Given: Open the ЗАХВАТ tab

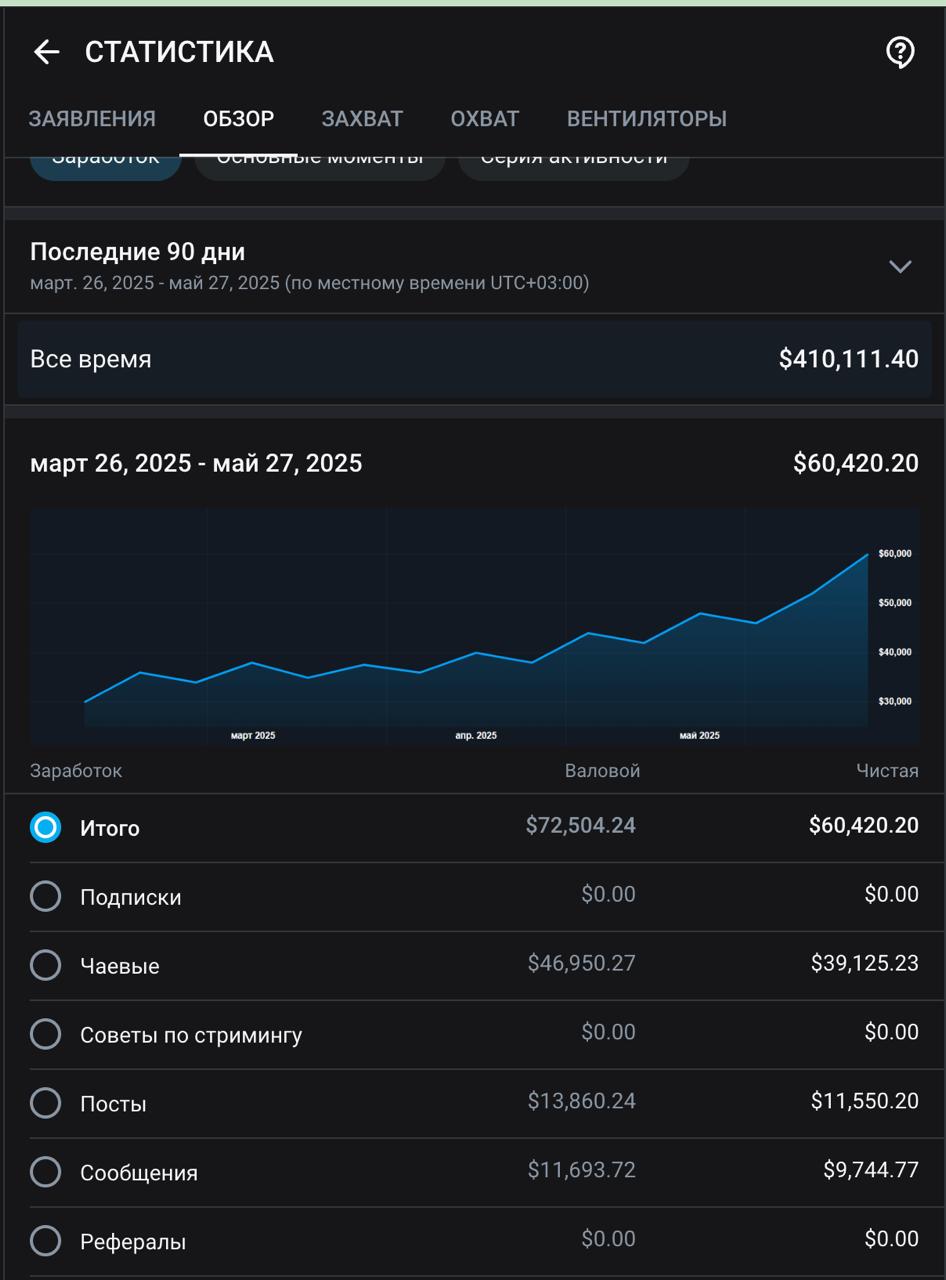Looking at the screenshot, I should click(362, 119).
